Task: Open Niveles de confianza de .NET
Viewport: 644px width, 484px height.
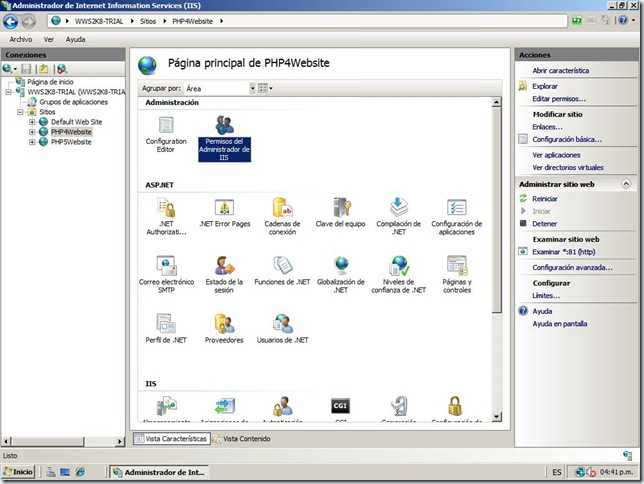Action: [x=398, y=274]
